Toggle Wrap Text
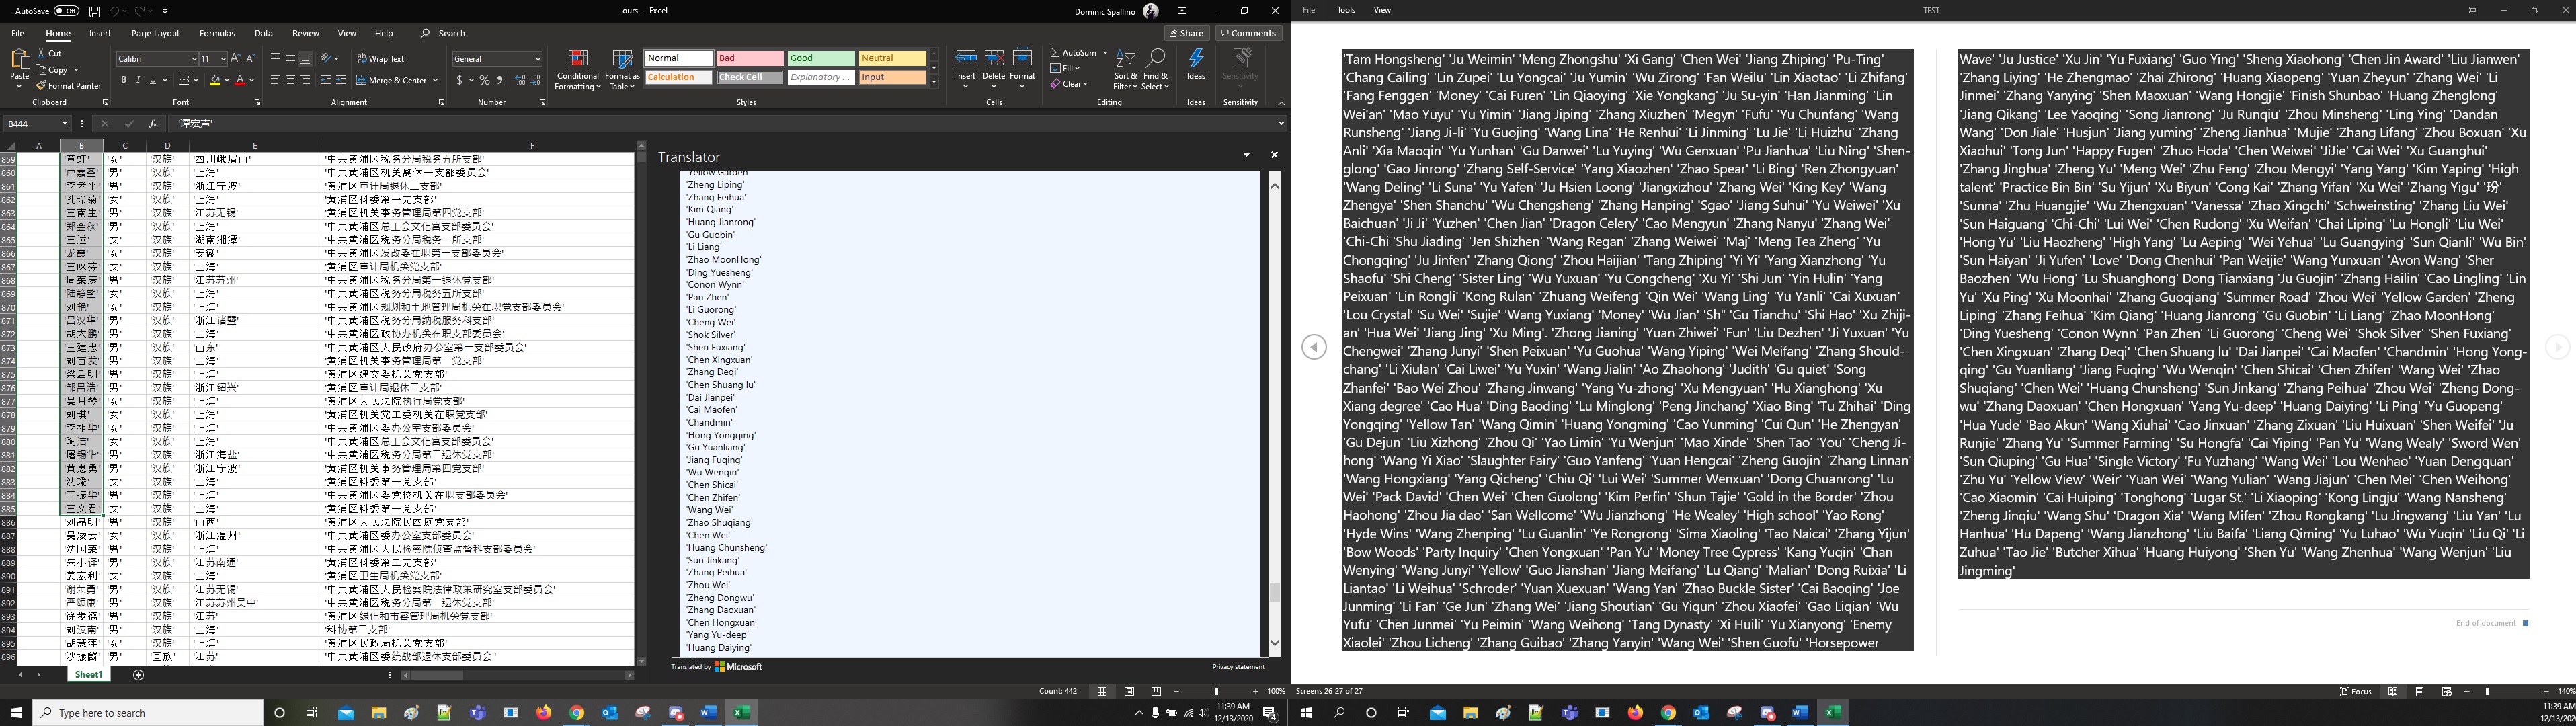Viewport: 2576px width, 726px height. 380,59
